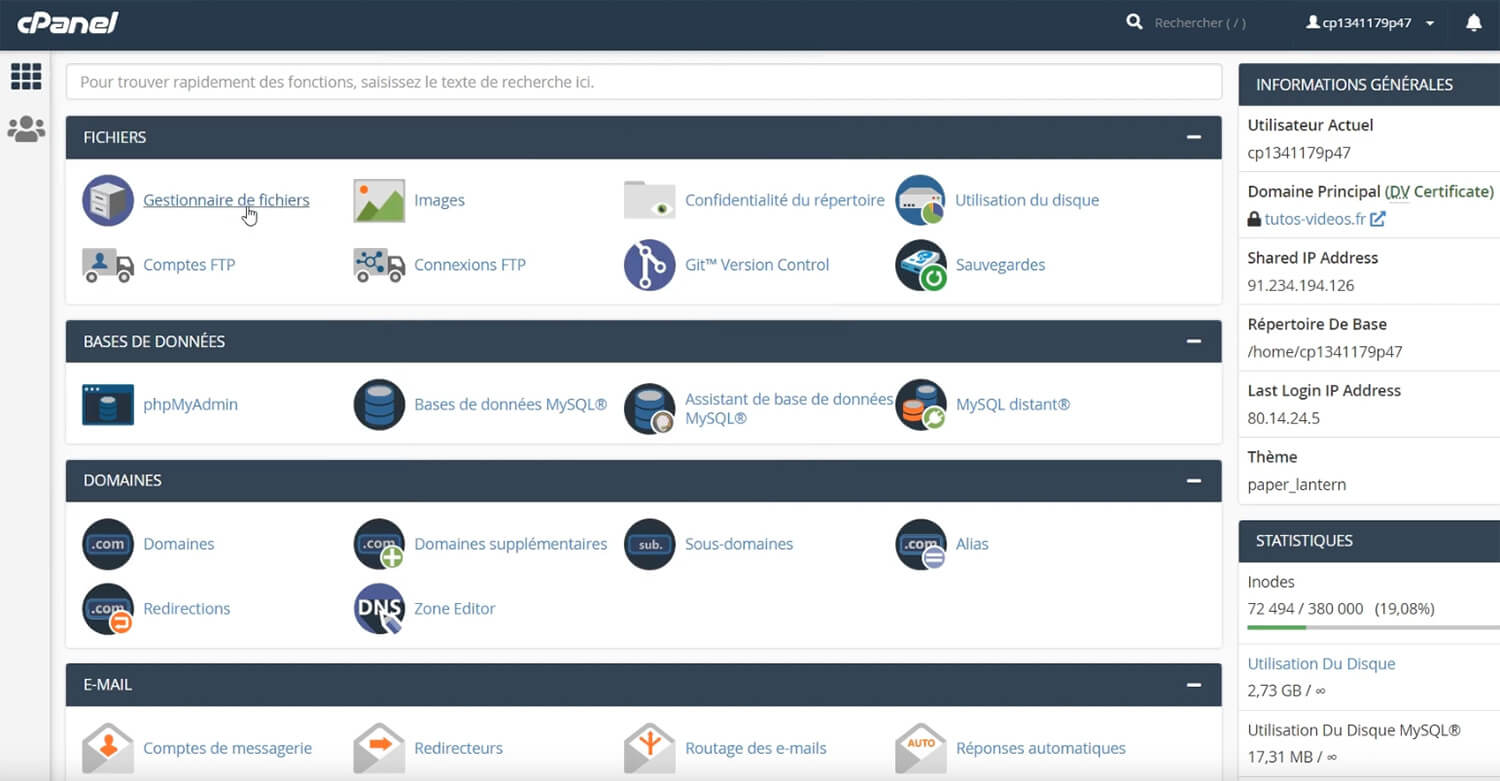Collapse the FICHIERS section
Screen dimensions: 1500x781
click(x=1193, y=137)
